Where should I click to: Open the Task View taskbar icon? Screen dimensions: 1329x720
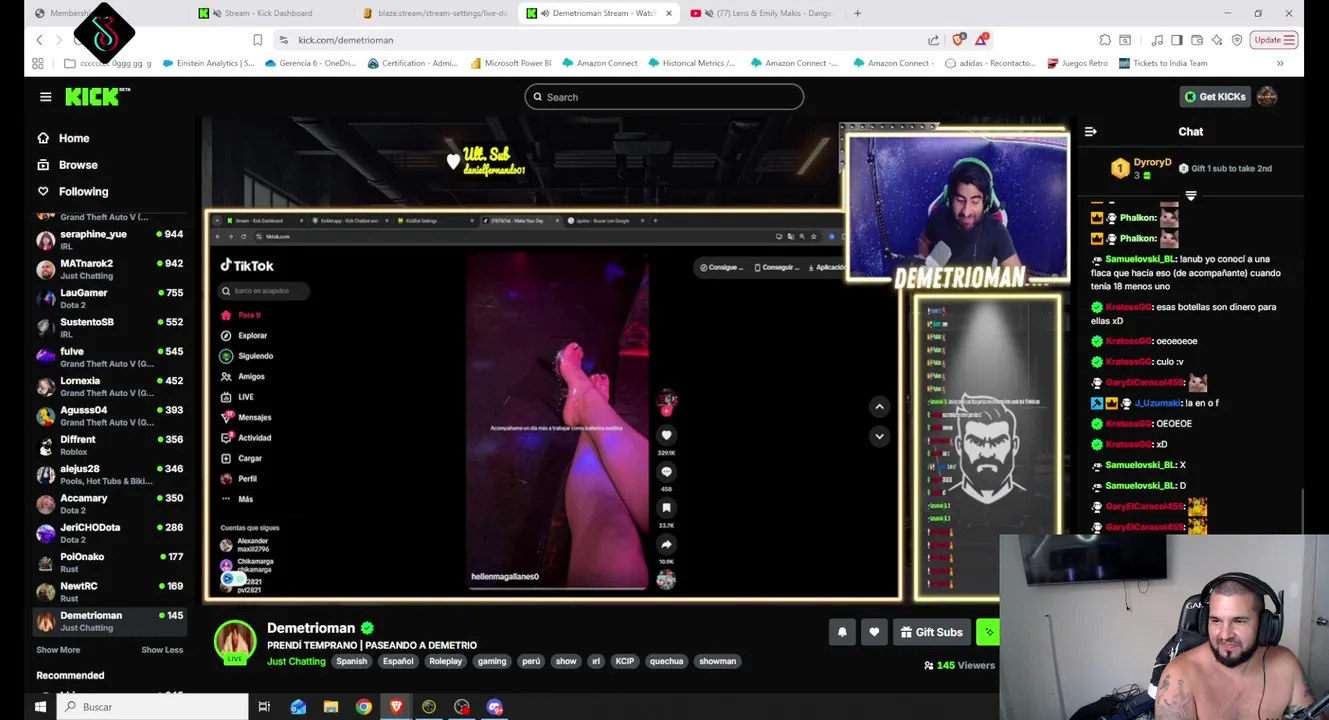tap(264, 707)
